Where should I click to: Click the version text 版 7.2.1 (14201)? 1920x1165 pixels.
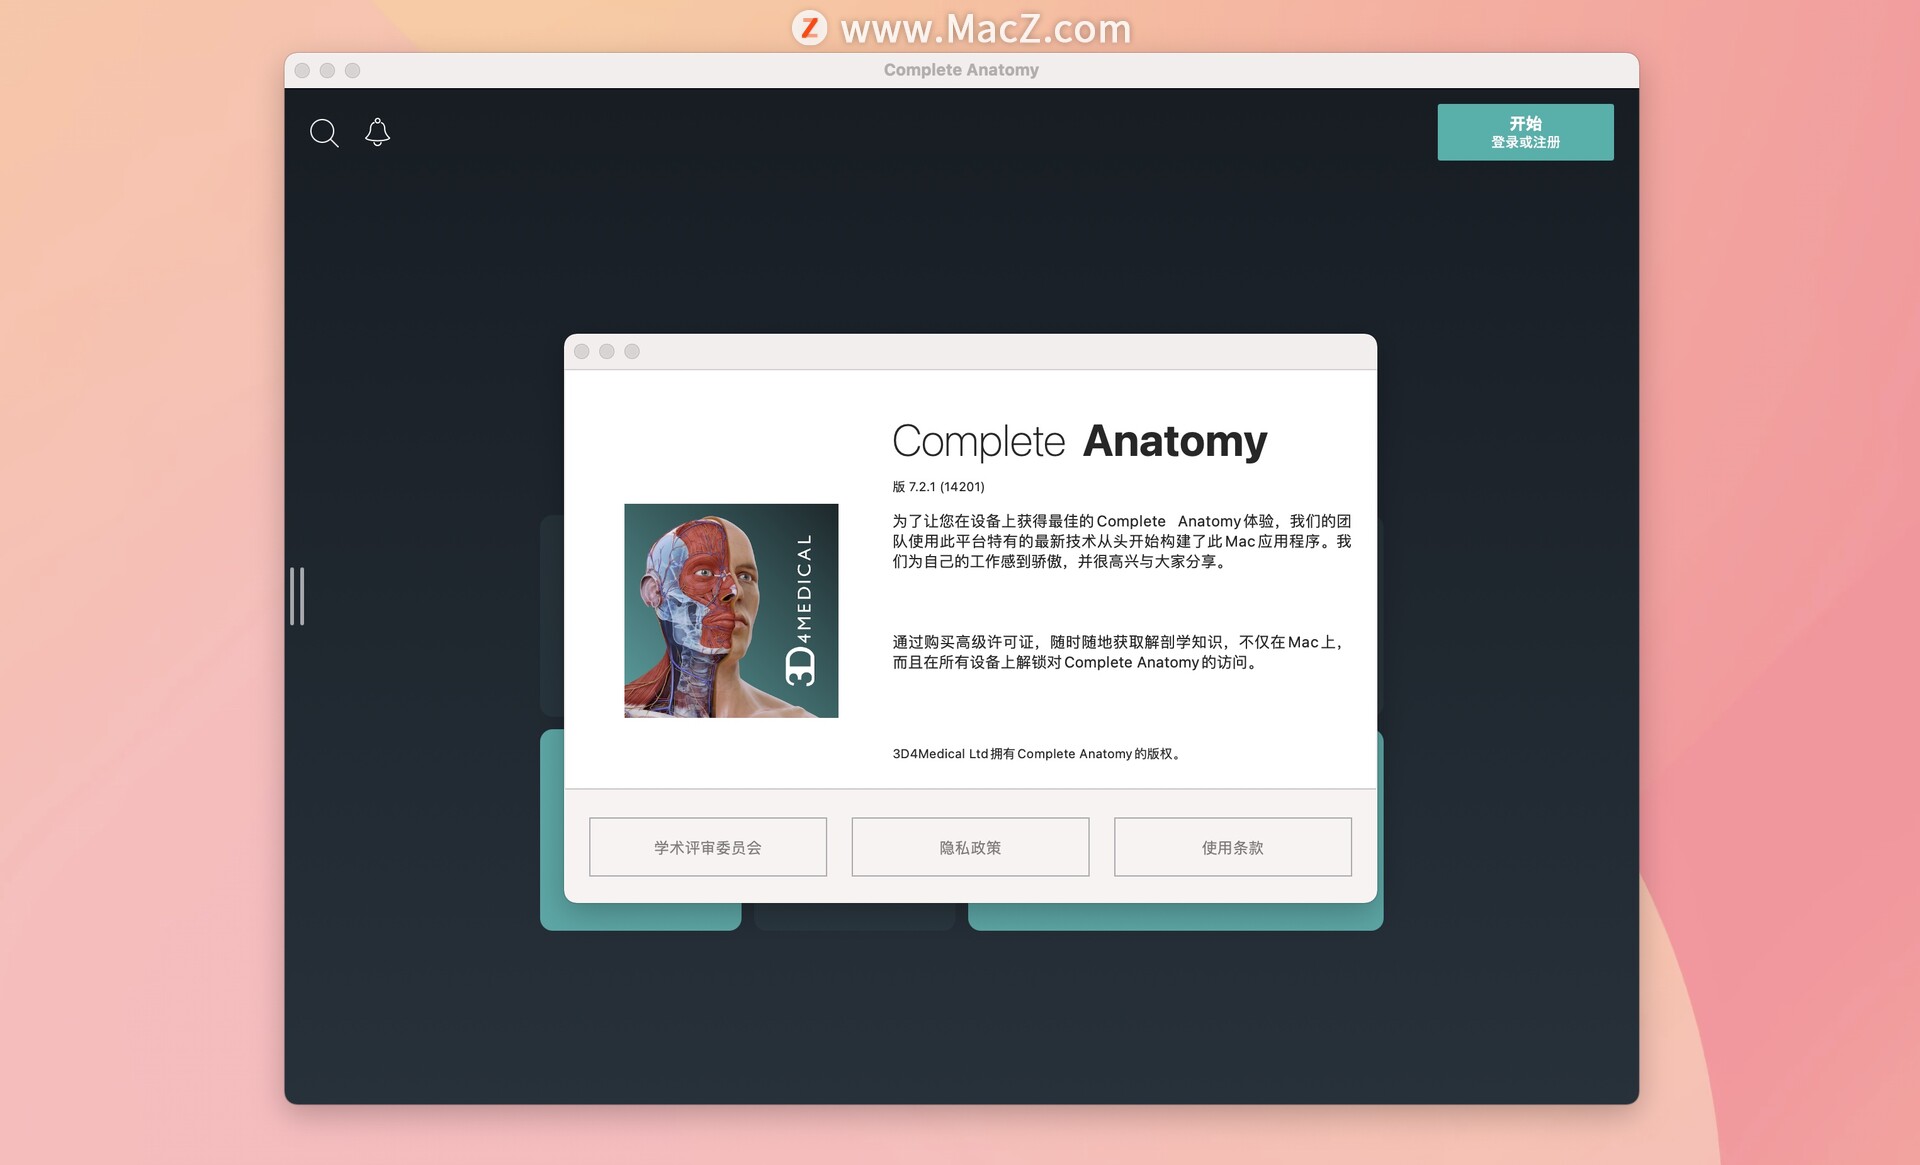click(x=938, y=487)
